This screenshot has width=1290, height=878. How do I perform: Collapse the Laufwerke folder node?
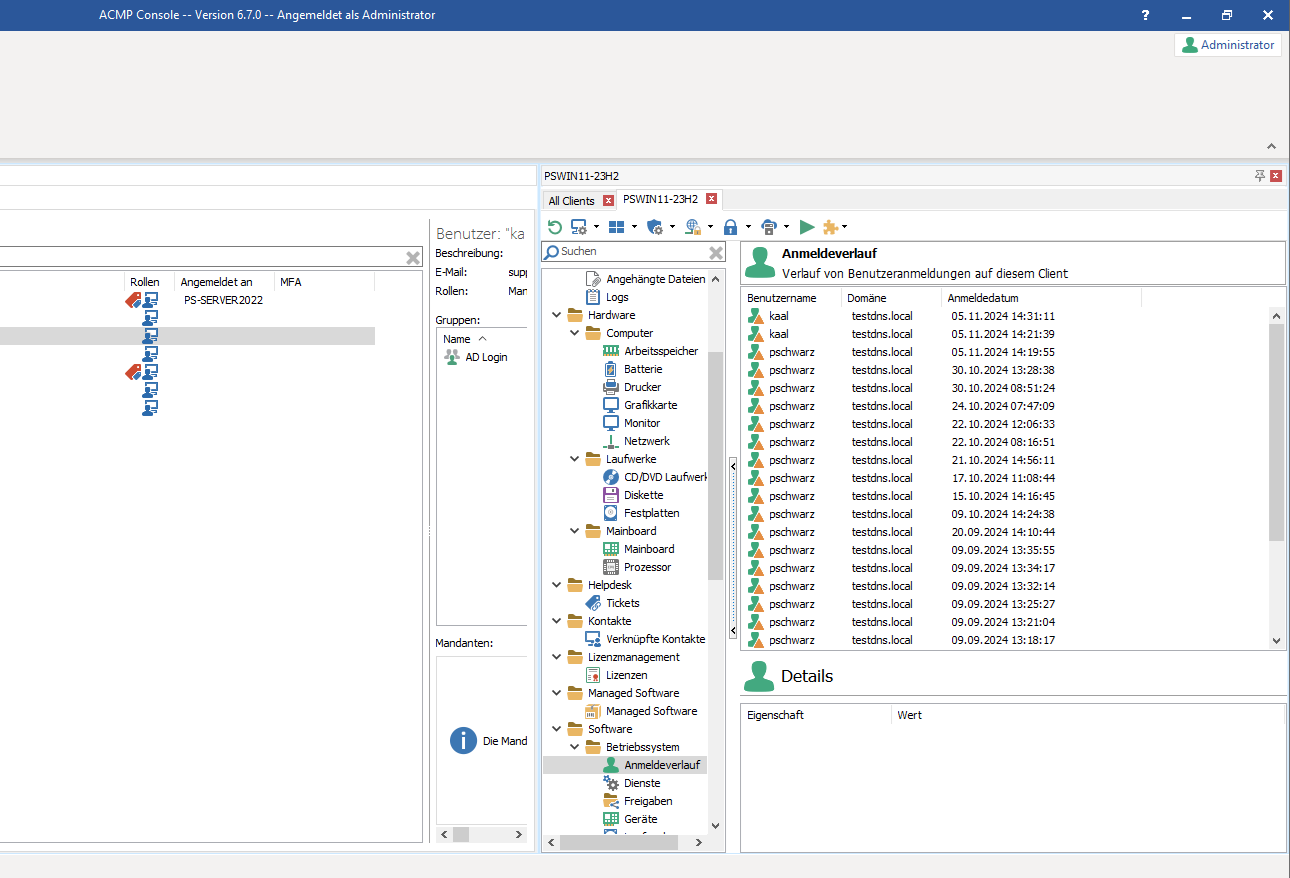click(575, 459)
